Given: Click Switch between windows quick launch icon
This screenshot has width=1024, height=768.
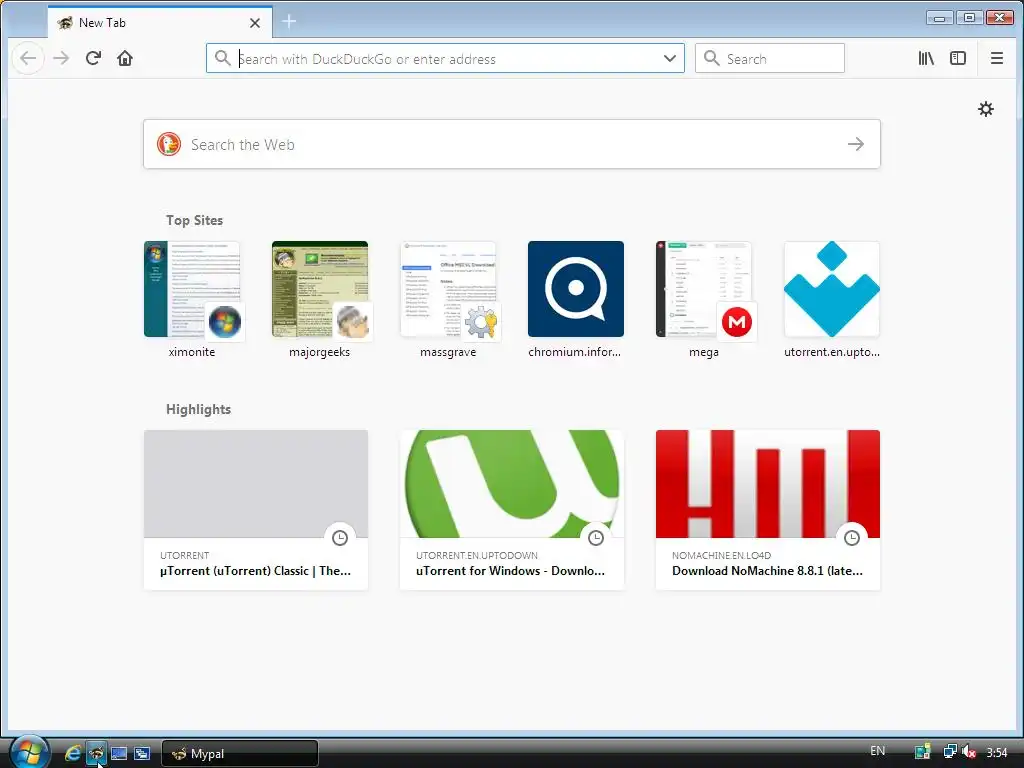Looking at the screenshot, I should [x=142, y=753].
